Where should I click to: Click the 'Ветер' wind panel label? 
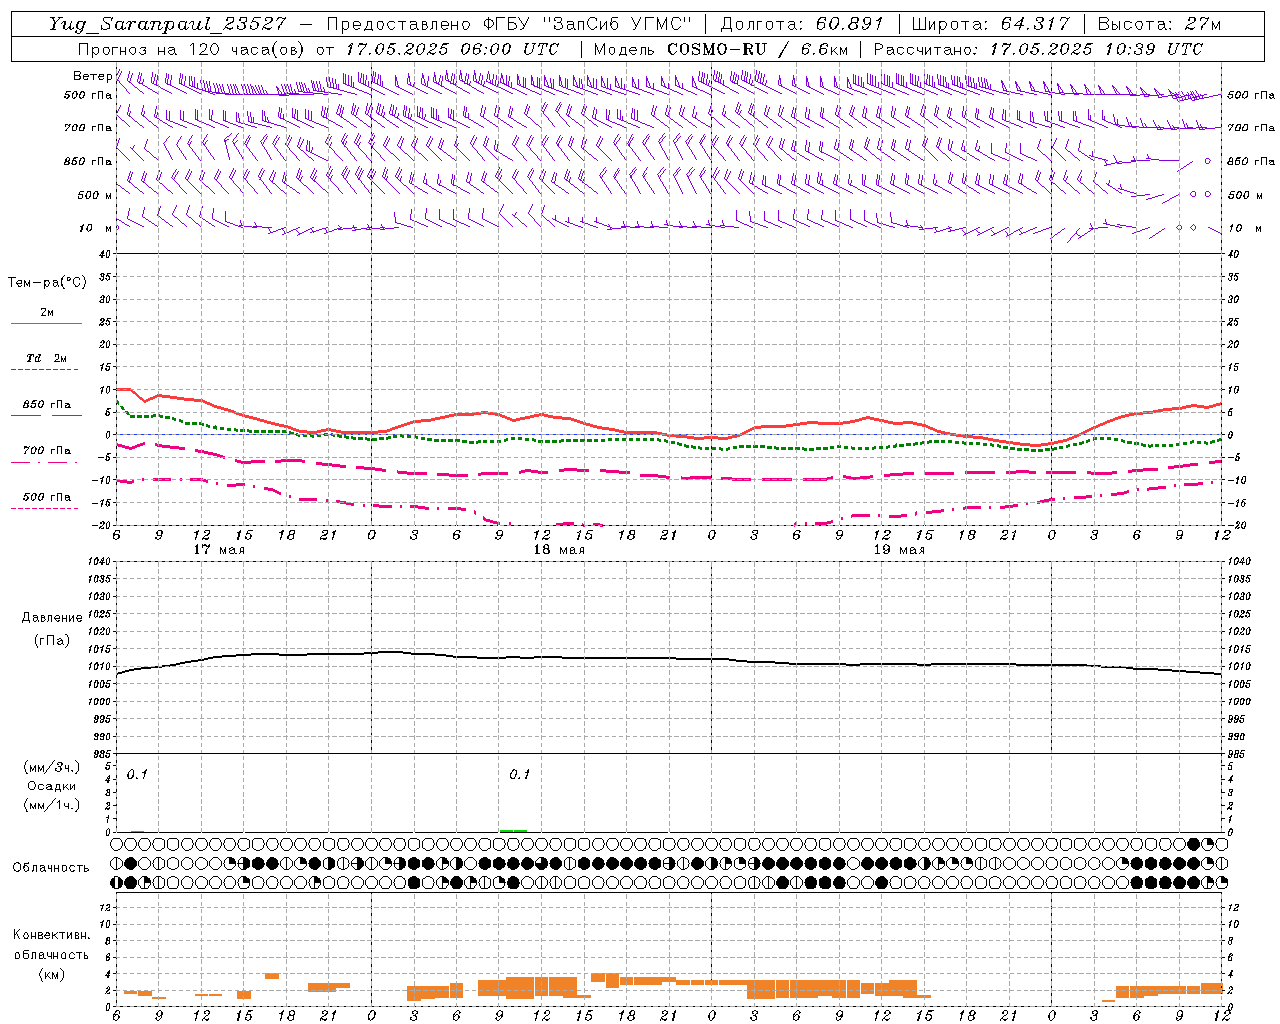tap(93, 76)
